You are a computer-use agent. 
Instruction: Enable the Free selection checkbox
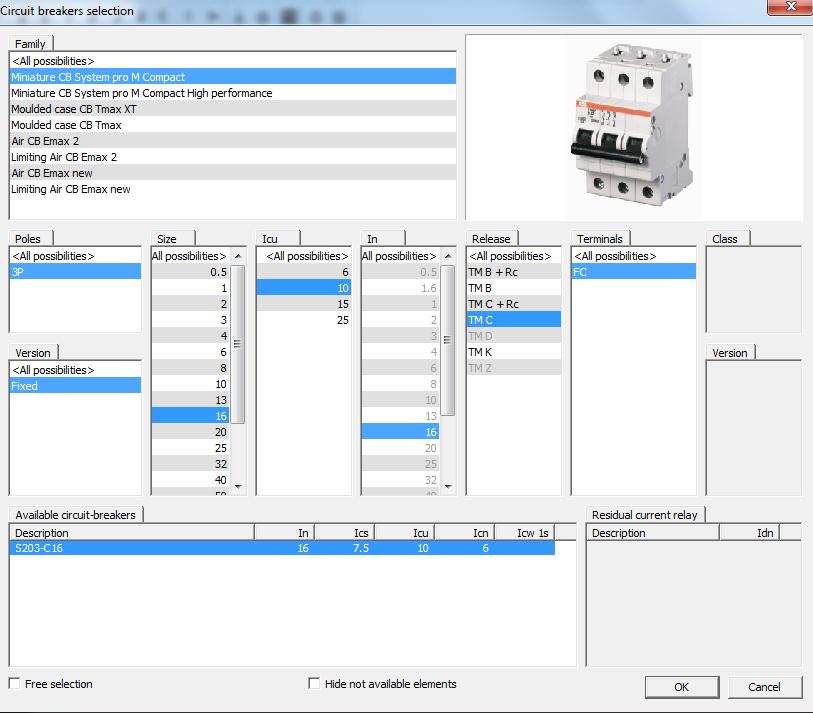[15, 683]
